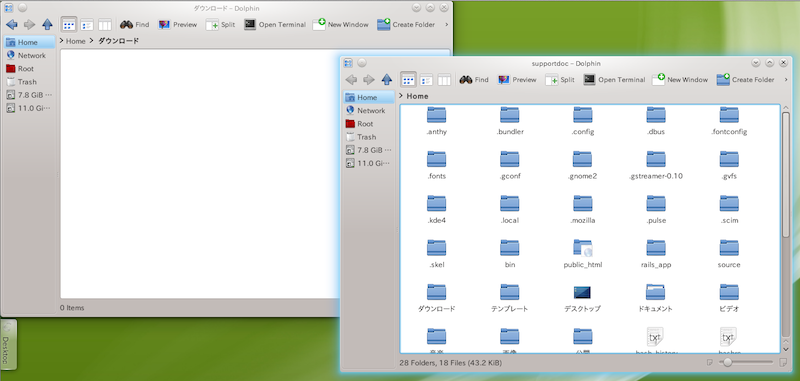
Task: Select Home place in supportdoc sidebar
Action: pyautogui.click(x=368, y=97)
